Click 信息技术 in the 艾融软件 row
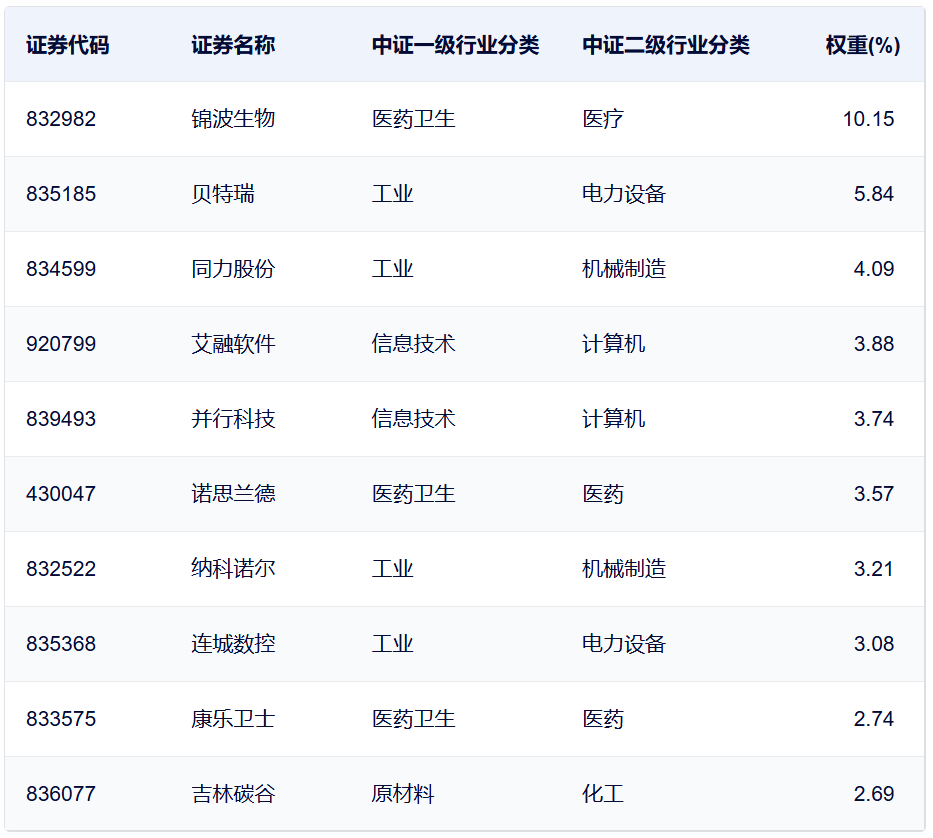This screenshot has width=933, height=838. (x=414, y=344)
